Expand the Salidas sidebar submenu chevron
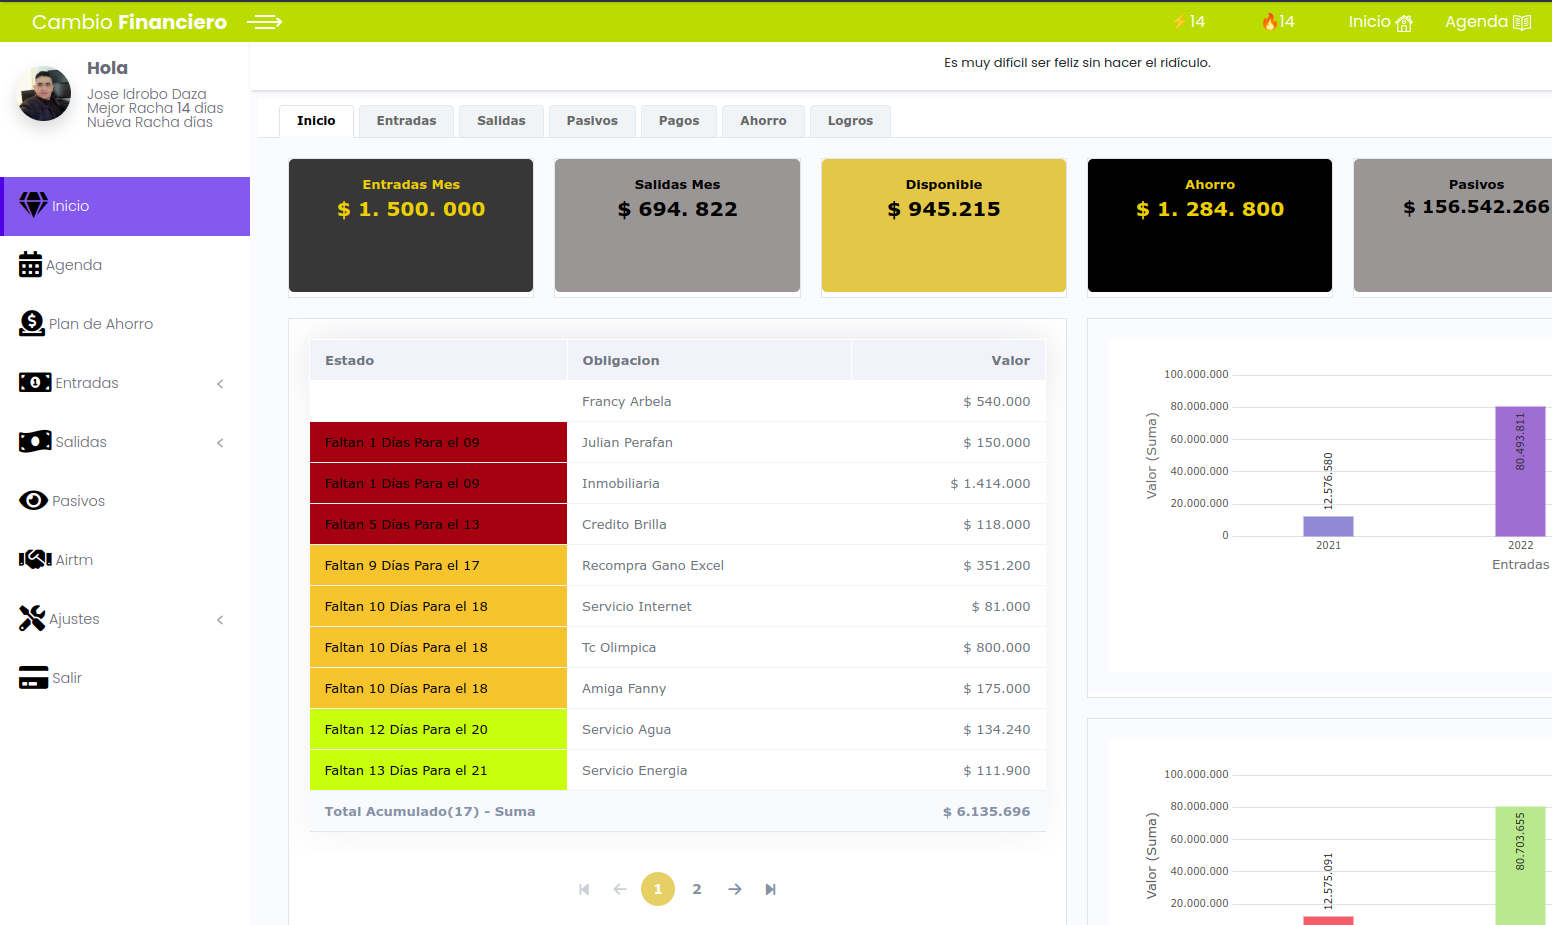 point(220,443)
